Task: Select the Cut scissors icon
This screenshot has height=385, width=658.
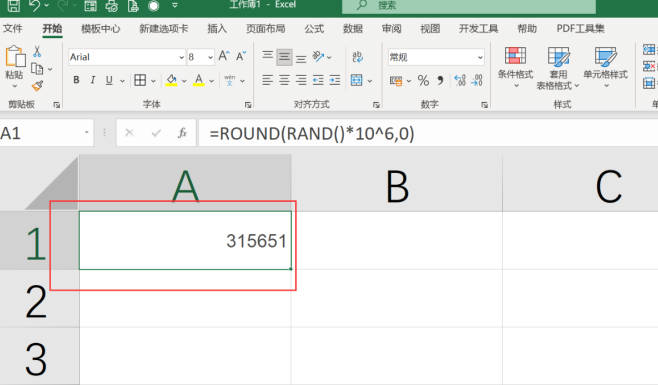Action: coord(37,52)
